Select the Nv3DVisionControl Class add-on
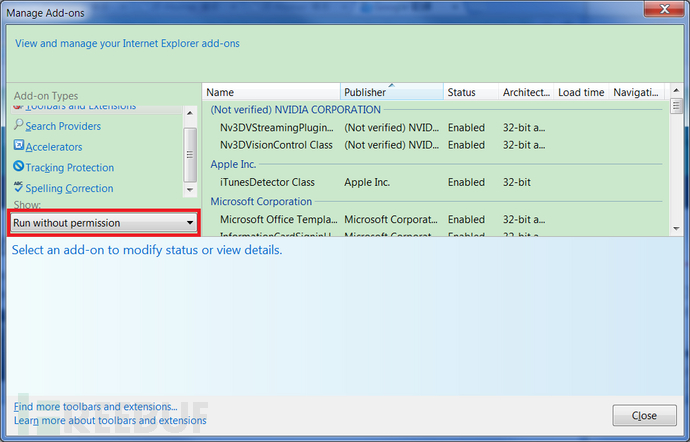The height and width of the screenshot is (442, 690). pyautogui.click(x=436, y=145)
